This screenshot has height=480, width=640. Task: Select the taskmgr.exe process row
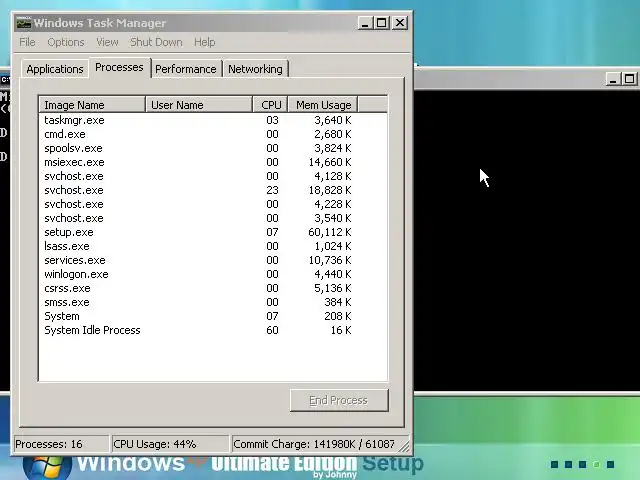(x=213, y=120)
